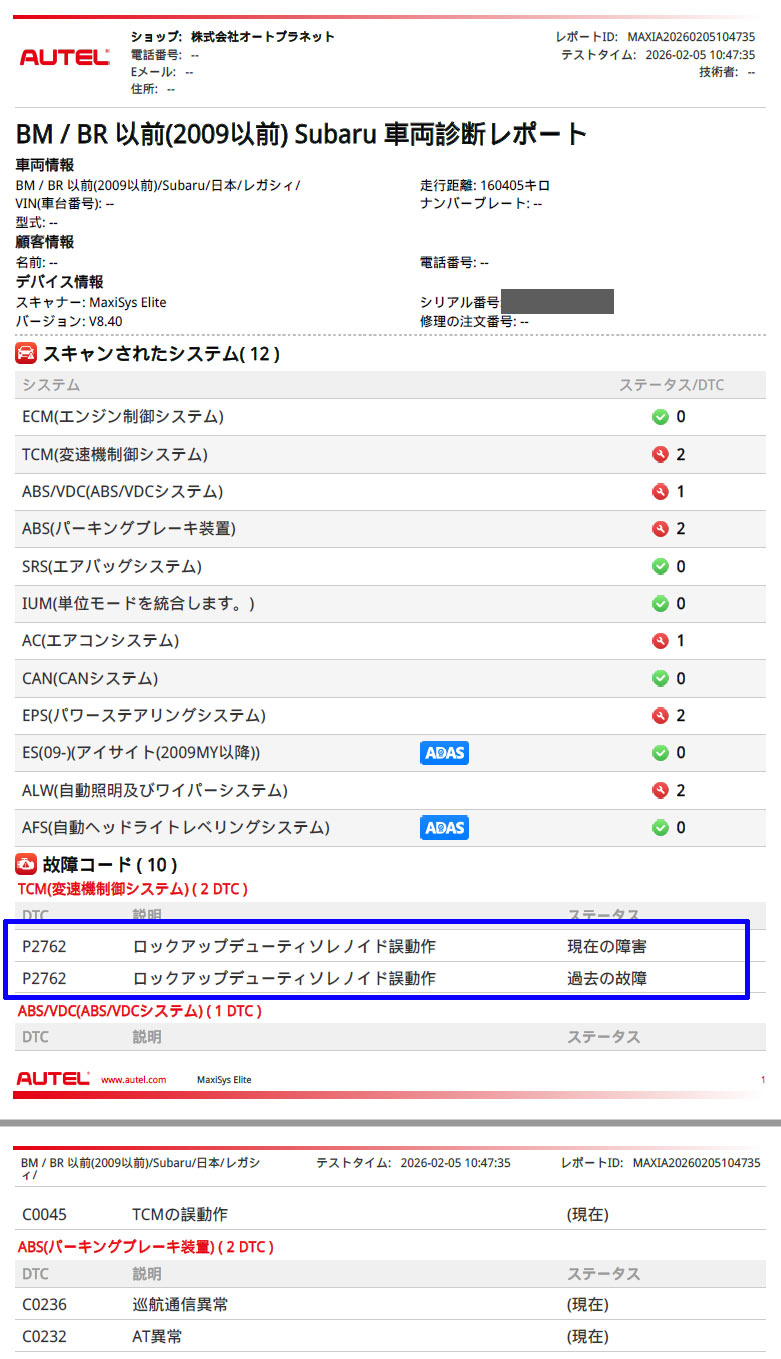Click the AUTEL logo in the report header
Viewport: 781px width, 1359px height.
click(65, 58)
